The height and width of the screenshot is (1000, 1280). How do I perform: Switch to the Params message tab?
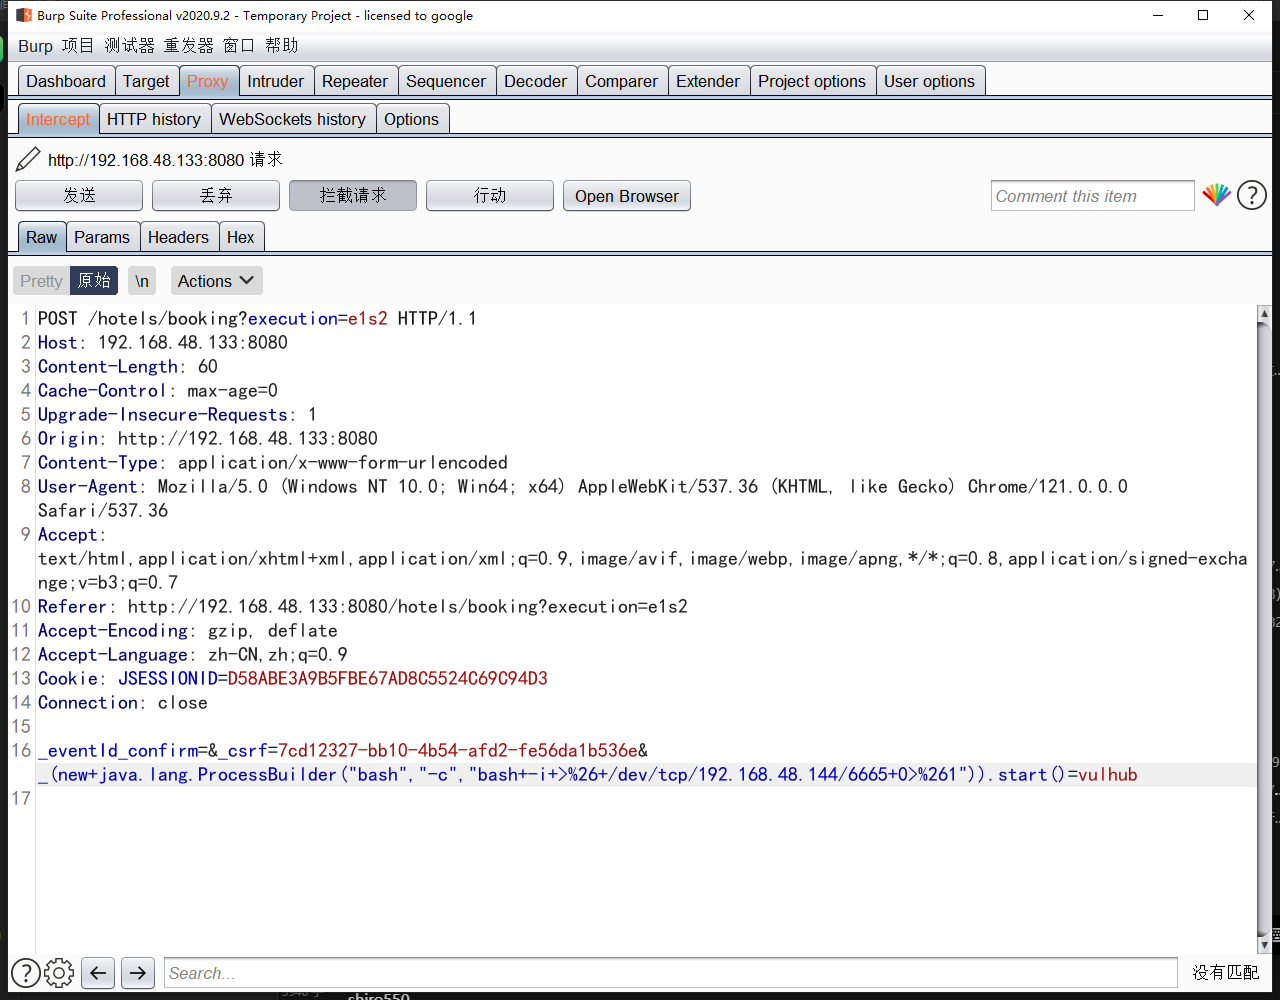click(102, 237)
